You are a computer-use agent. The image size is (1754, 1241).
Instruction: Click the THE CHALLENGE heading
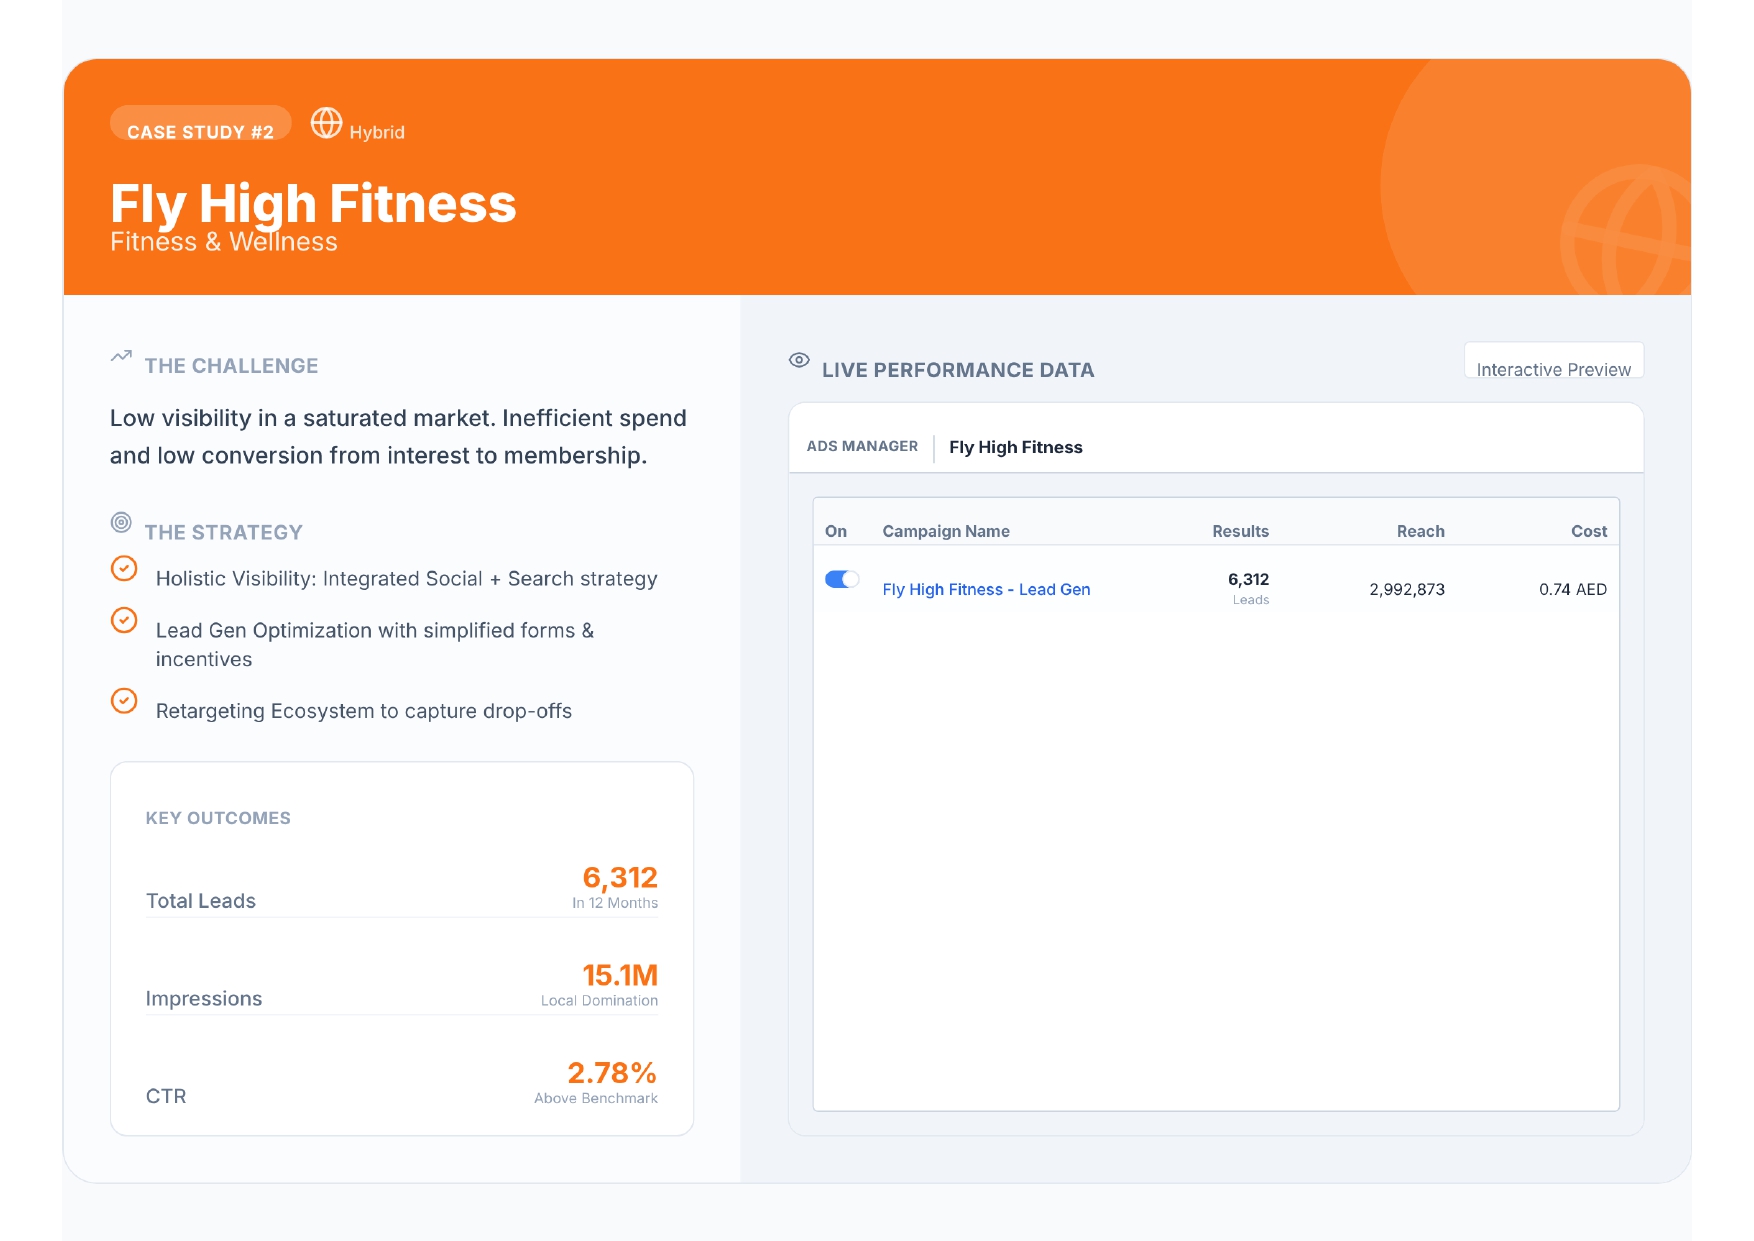click(231, 366)
